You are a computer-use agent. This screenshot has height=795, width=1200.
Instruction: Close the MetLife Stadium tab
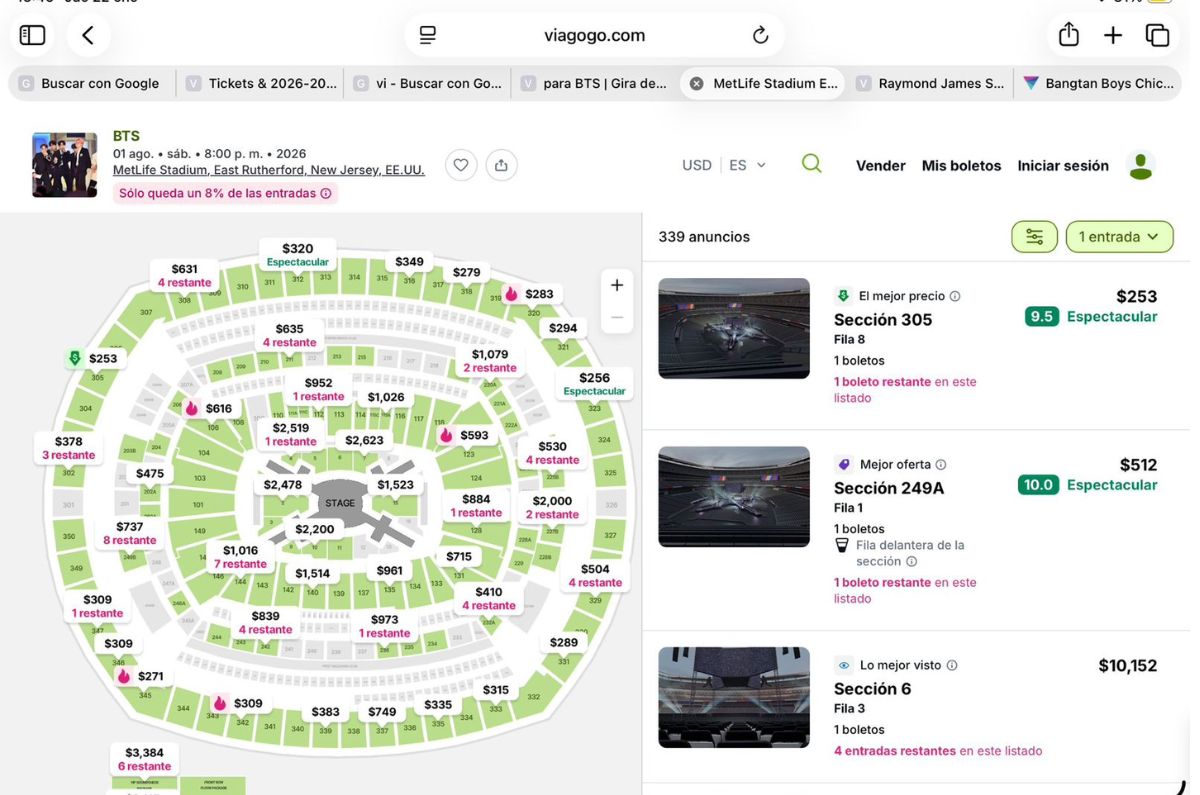coord(697,84)
